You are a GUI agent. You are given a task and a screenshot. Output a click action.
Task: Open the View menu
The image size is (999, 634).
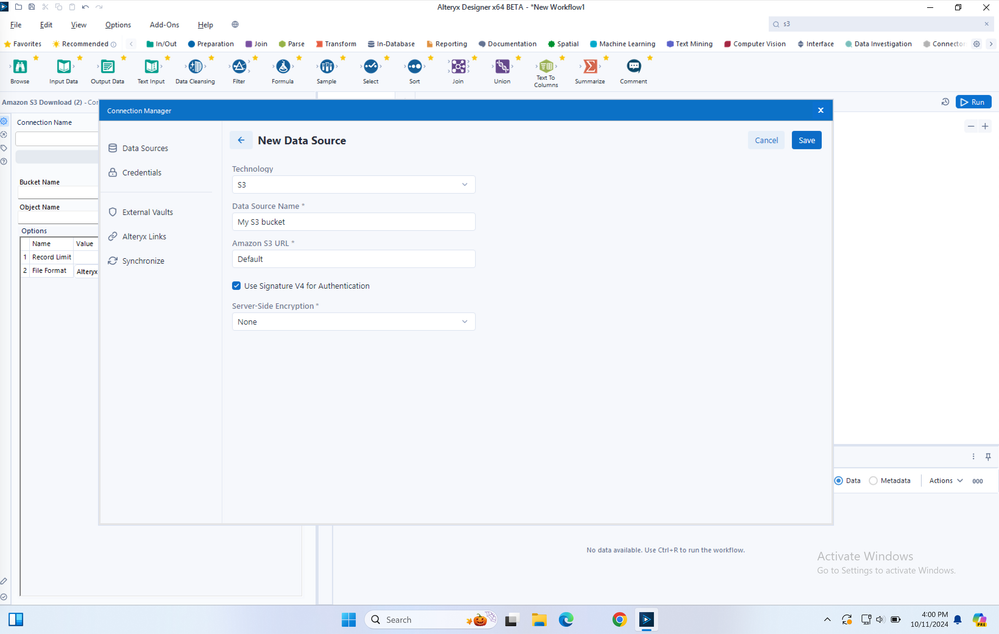78,25
